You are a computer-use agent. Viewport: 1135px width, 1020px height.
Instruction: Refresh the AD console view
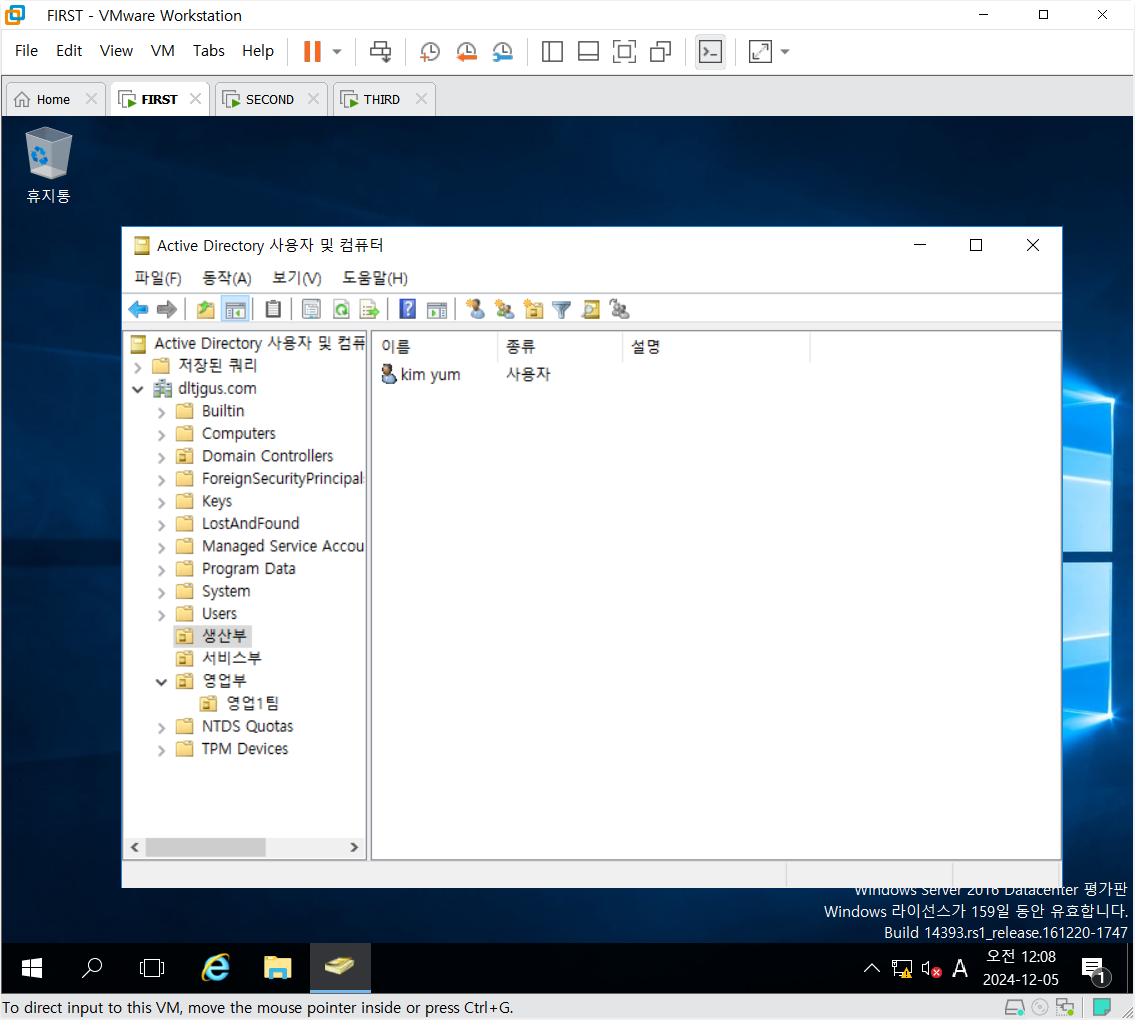(341, 310)
